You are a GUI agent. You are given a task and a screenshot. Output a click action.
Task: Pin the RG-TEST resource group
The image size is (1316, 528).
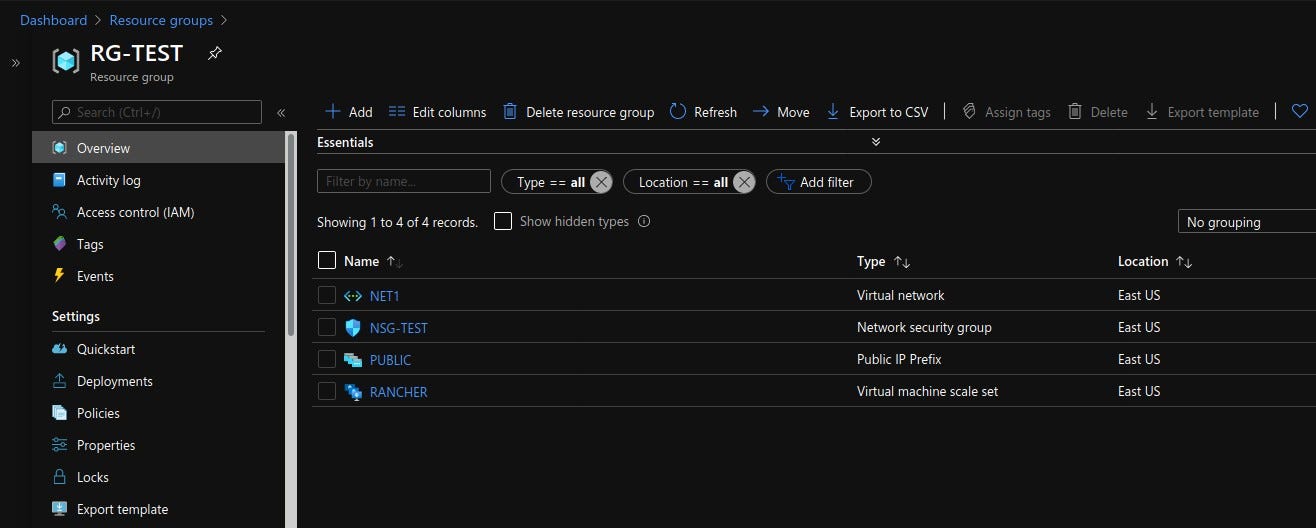[214, 53]
